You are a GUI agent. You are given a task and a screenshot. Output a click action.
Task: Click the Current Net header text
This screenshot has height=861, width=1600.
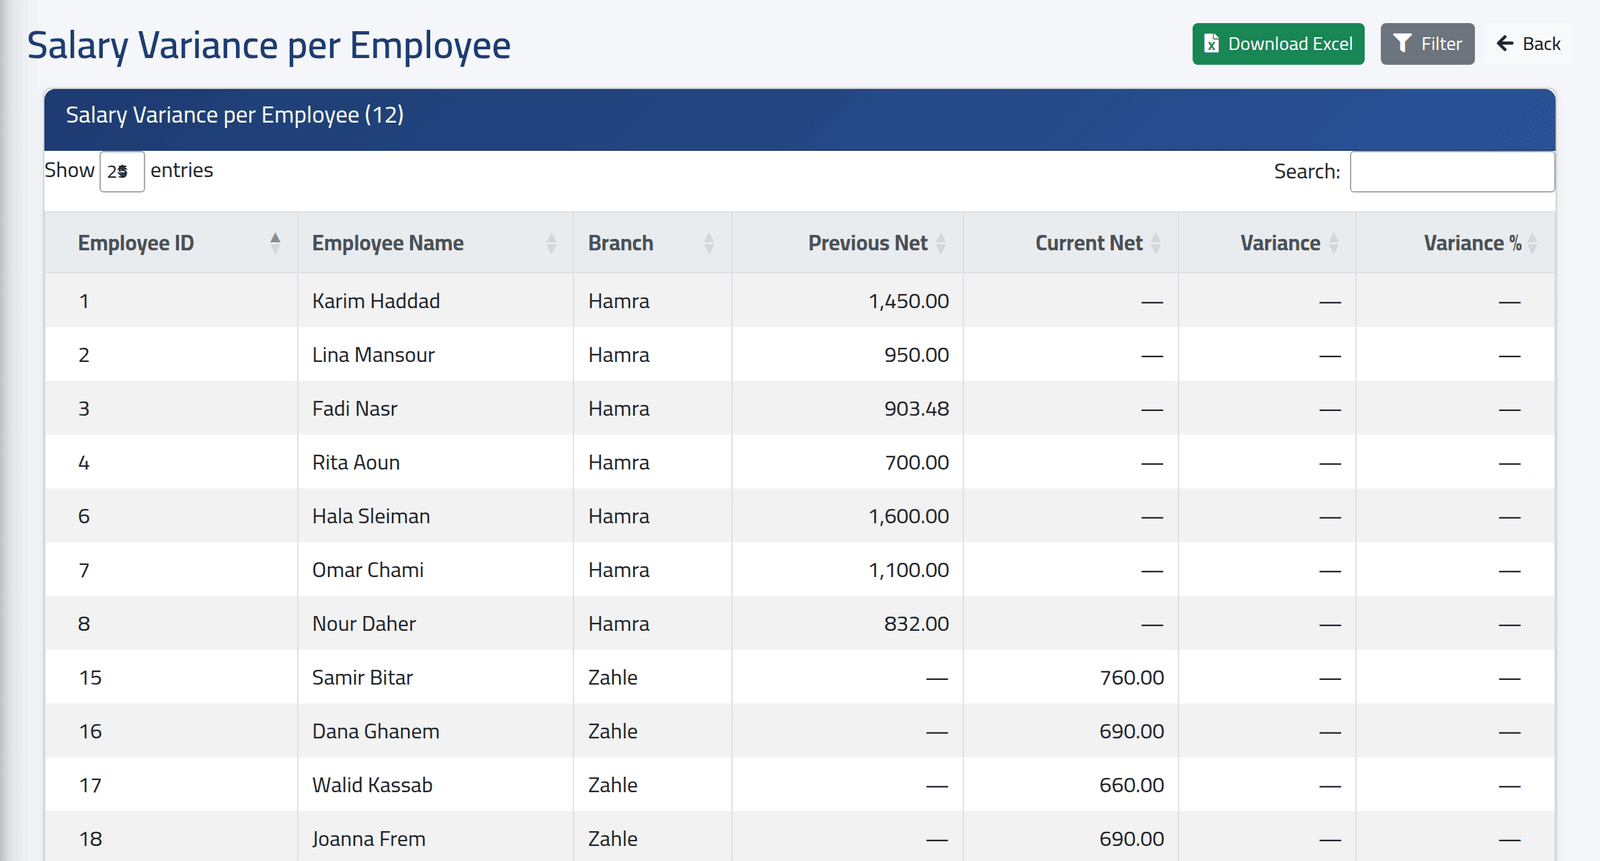(x=1089, y=243)
